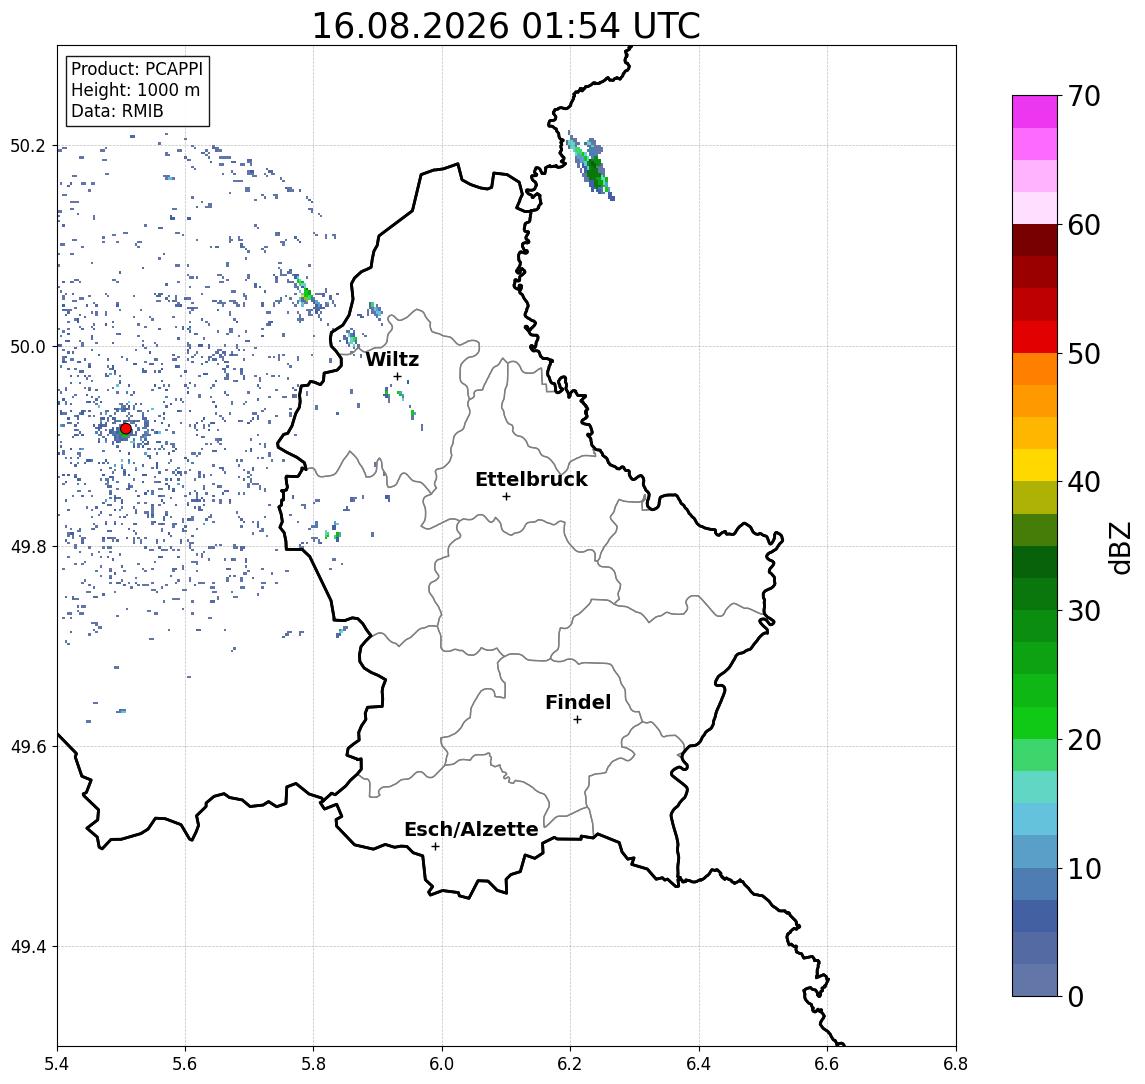Click the dark green 30 dBZ colorbar swatch
Viewport: 1145px width, 1084px height.
(x=1035, y=594)
